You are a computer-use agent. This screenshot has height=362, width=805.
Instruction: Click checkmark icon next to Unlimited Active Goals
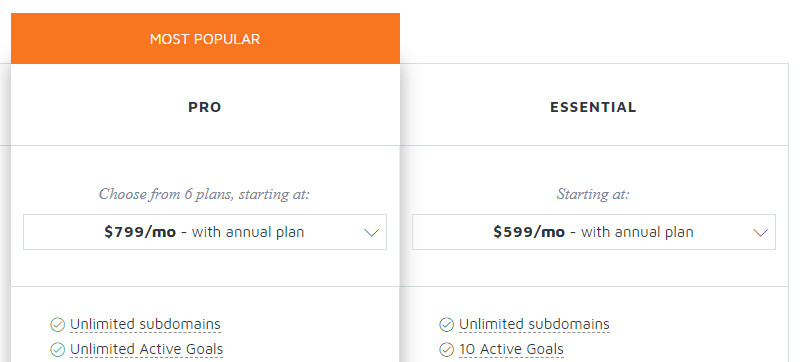[58, 350]
